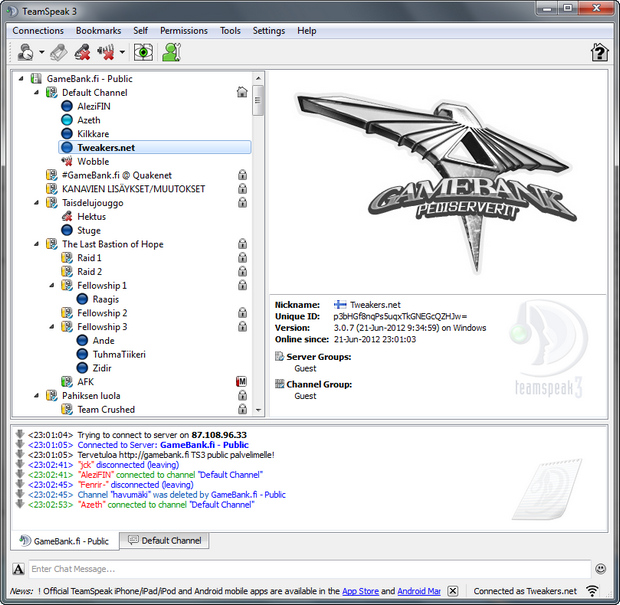This screenshot has width=620, height=605.
Task: Open the Connect to server toolbar icon
Action: point(26,52)
